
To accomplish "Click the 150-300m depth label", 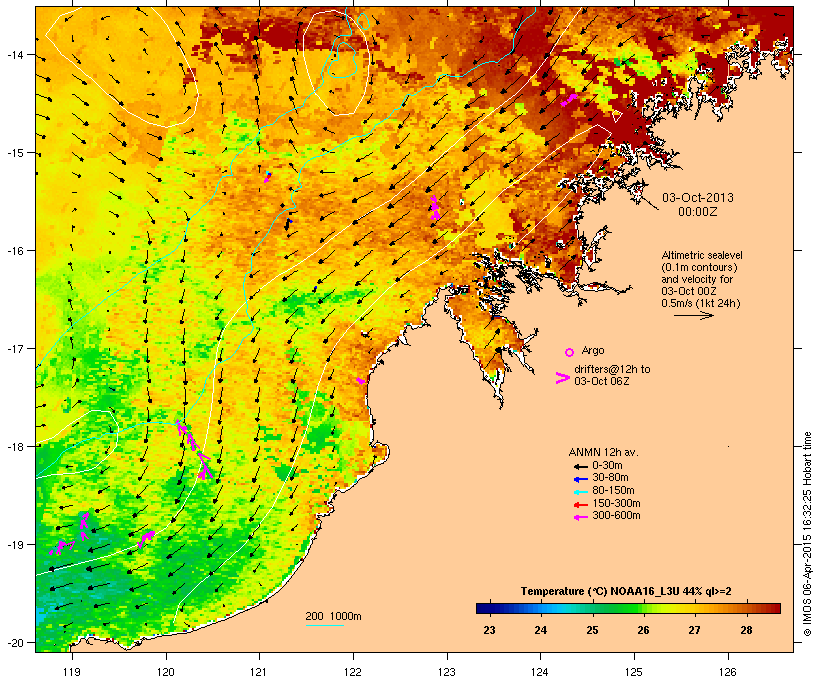I will tap(616, 503).
